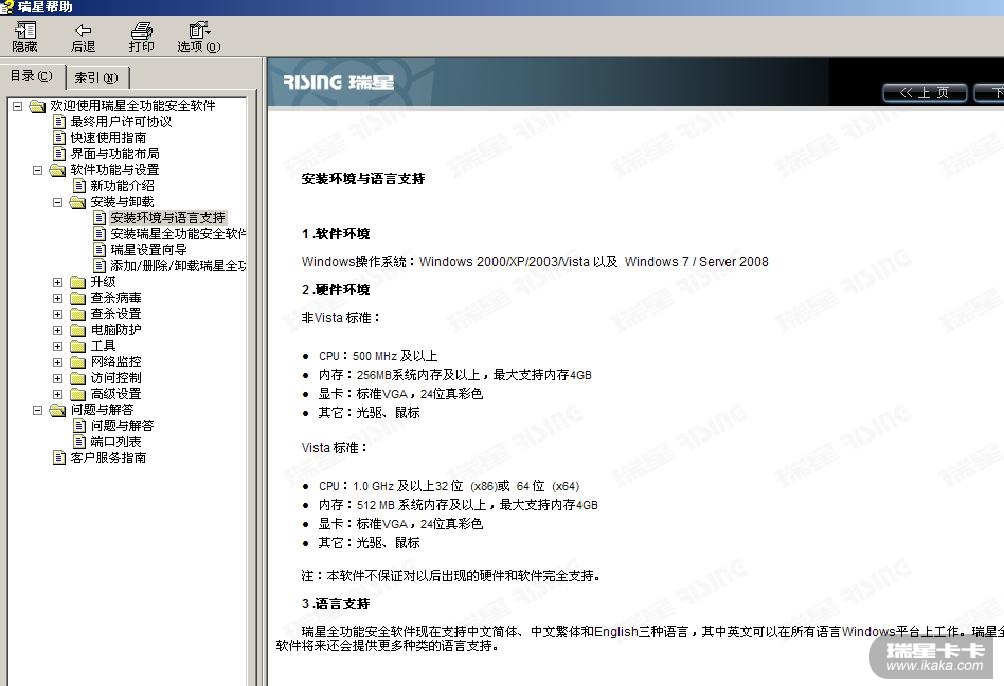The image size is (1004, 686).
Task: Click the open-book icon of 安装与卸载
Action: 77,202
